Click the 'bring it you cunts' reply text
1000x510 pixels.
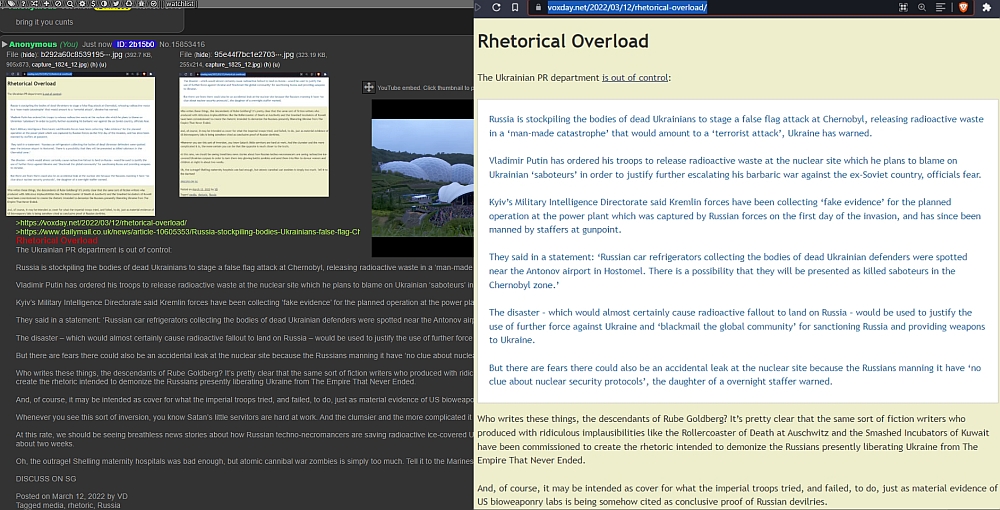click(45, 22)
